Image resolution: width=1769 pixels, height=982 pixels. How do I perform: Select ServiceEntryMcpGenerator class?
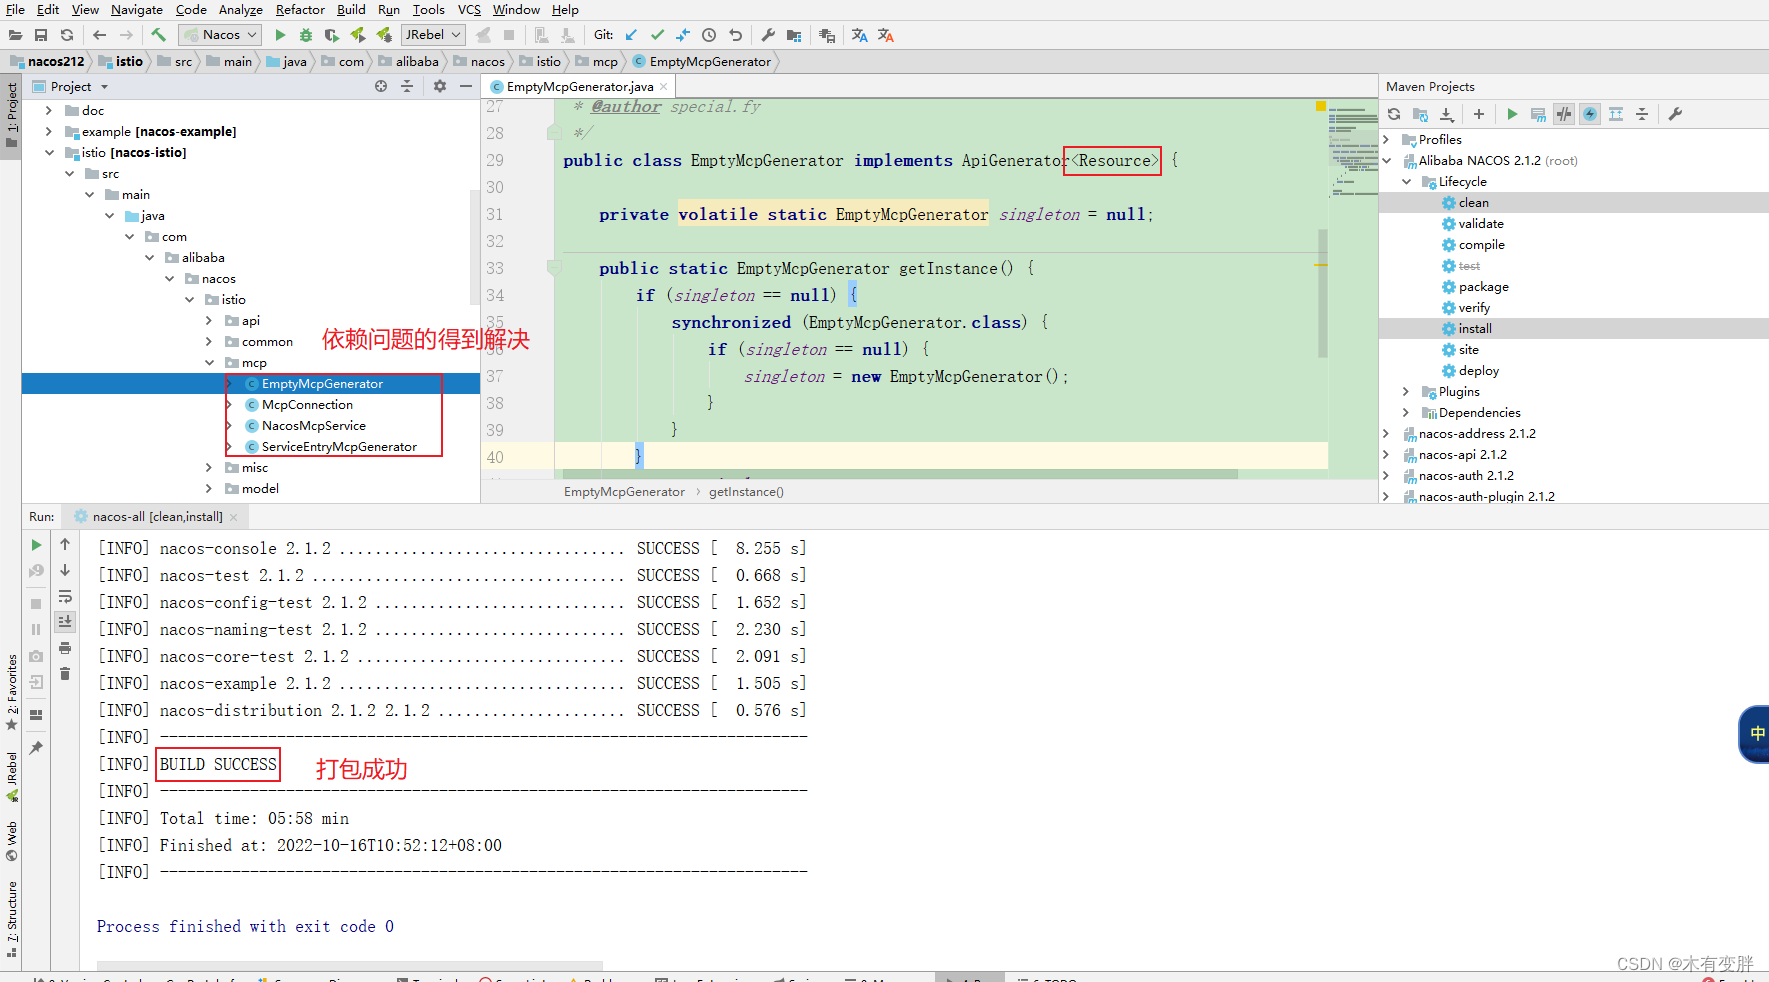[339, 447]
